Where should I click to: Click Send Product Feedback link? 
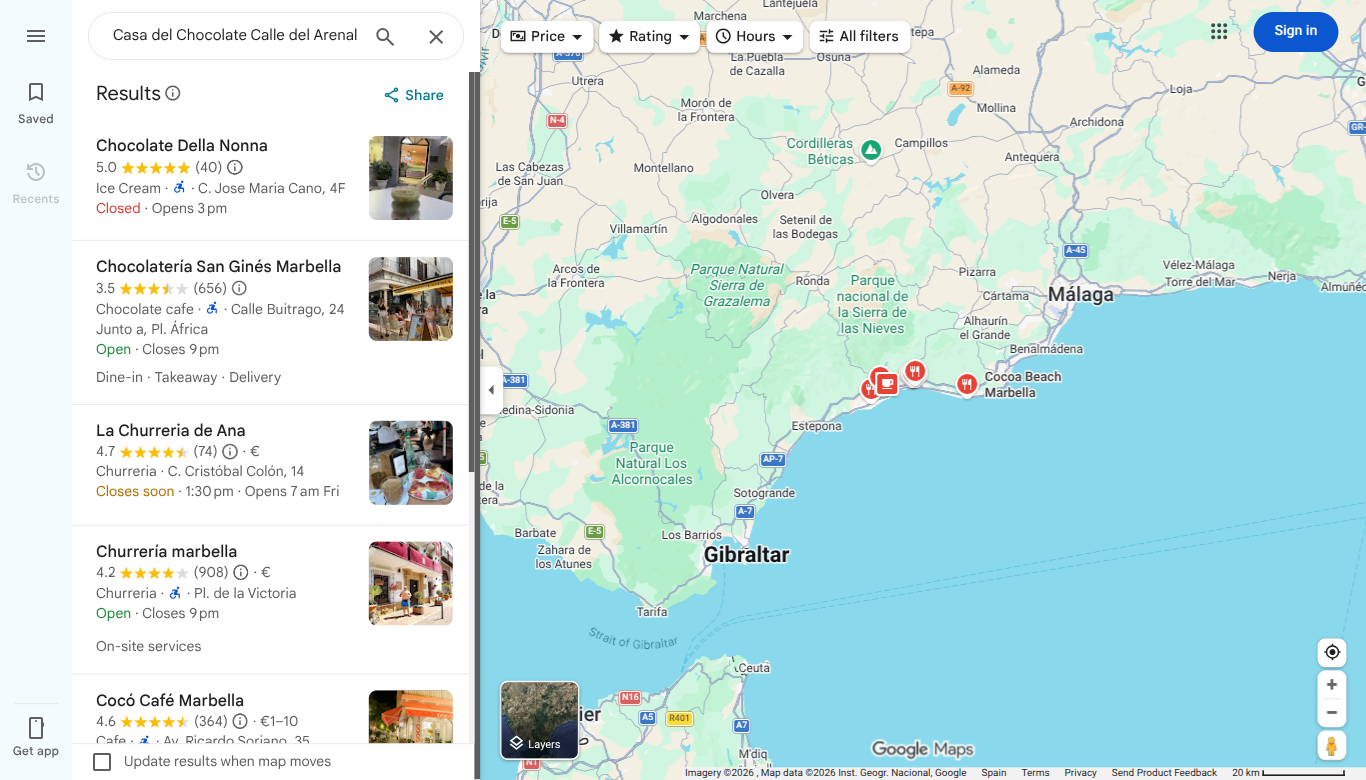pyautogui.click(x=1164, y=773)
